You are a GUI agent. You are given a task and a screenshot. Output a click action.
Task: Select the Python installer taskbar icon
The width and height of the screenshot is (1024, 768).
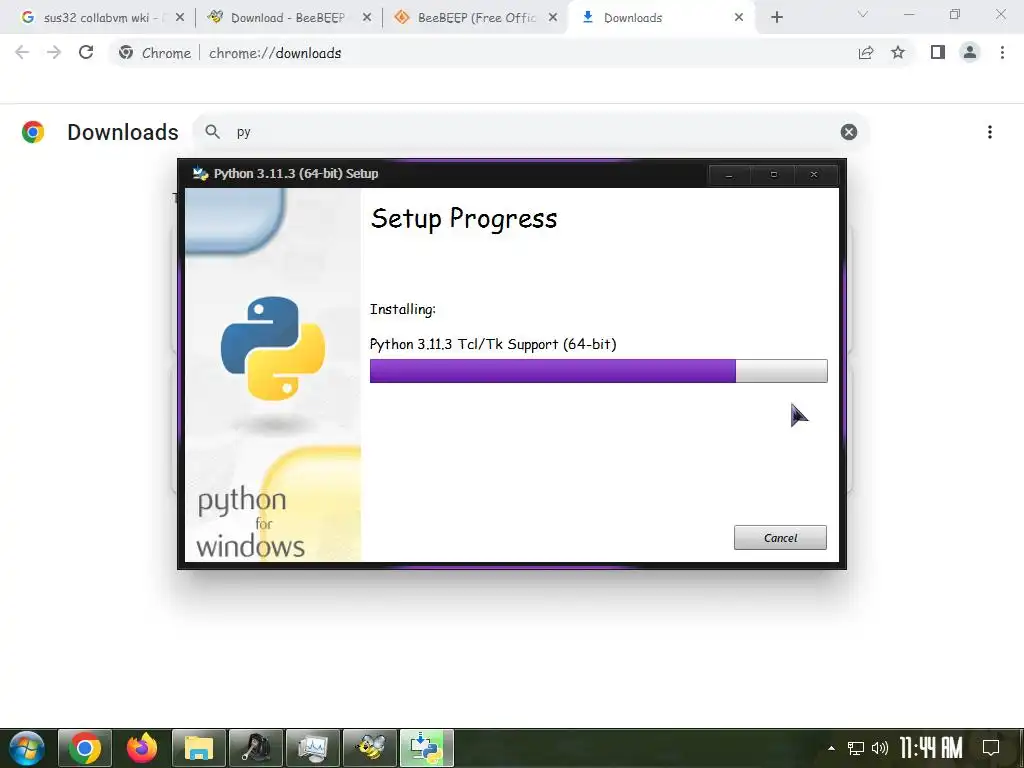(426, 748)
